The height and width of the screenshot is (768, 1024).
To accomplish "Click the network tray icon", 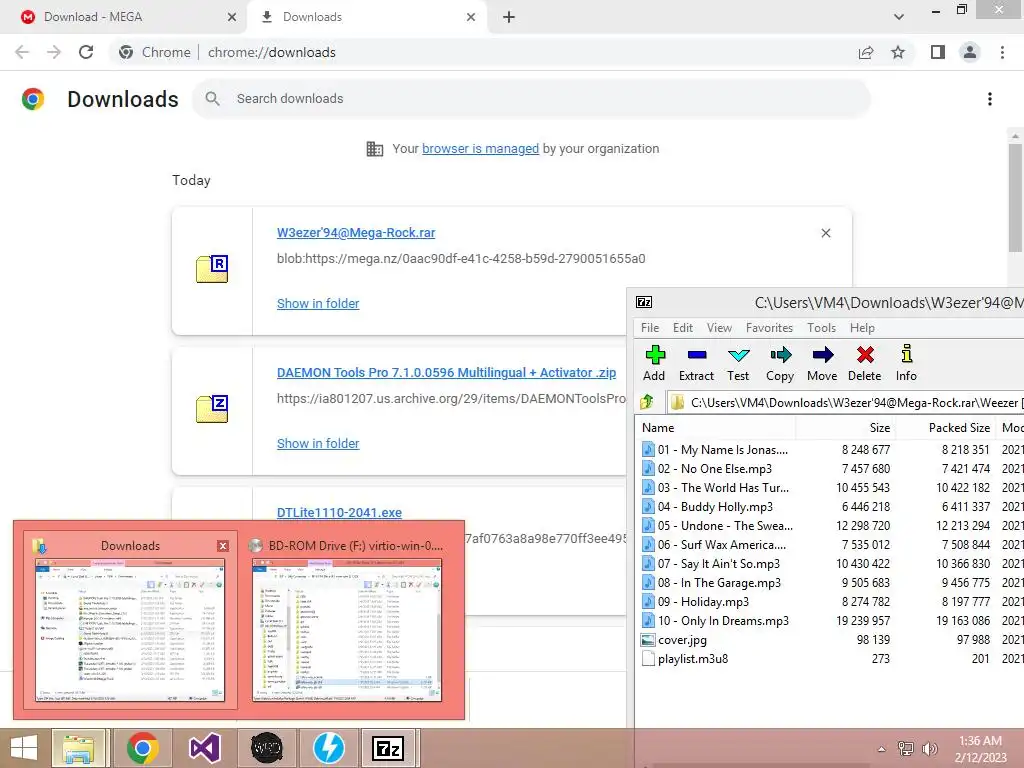I will click(x=906, y=748).
